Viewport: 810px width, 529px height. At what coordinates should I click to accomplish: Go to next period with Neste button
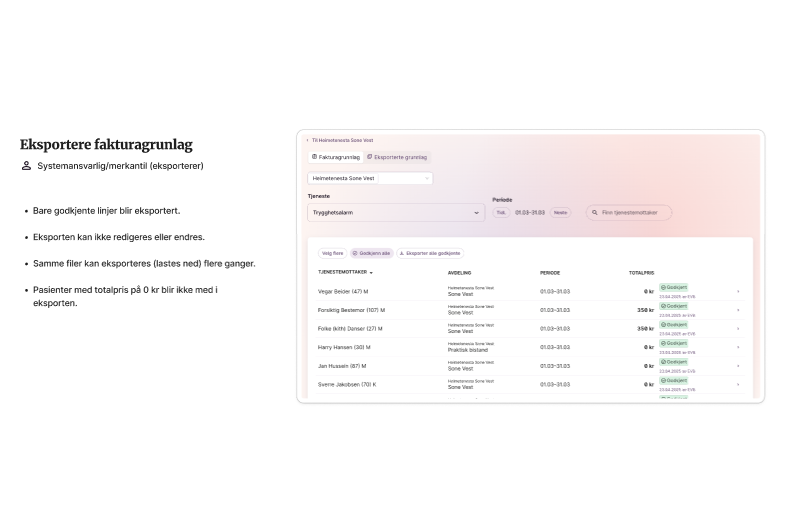click(560, 212)
